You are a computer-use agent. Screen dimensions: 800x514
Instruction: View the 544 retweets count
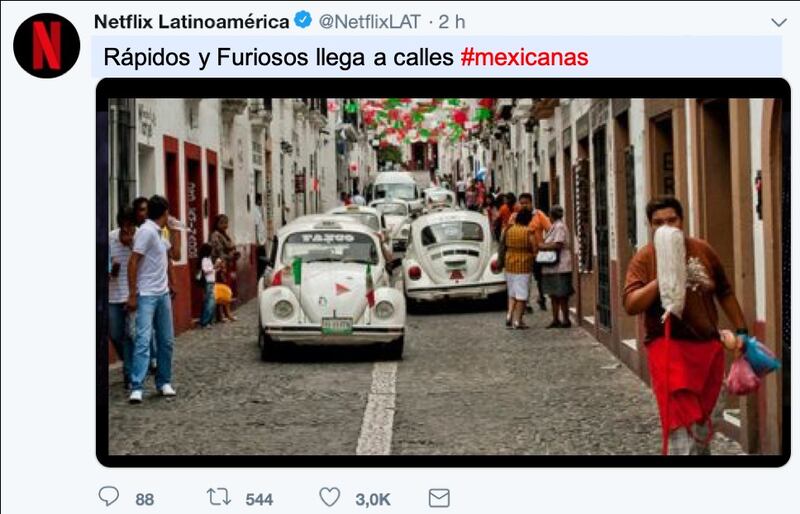tap(259, 499)
